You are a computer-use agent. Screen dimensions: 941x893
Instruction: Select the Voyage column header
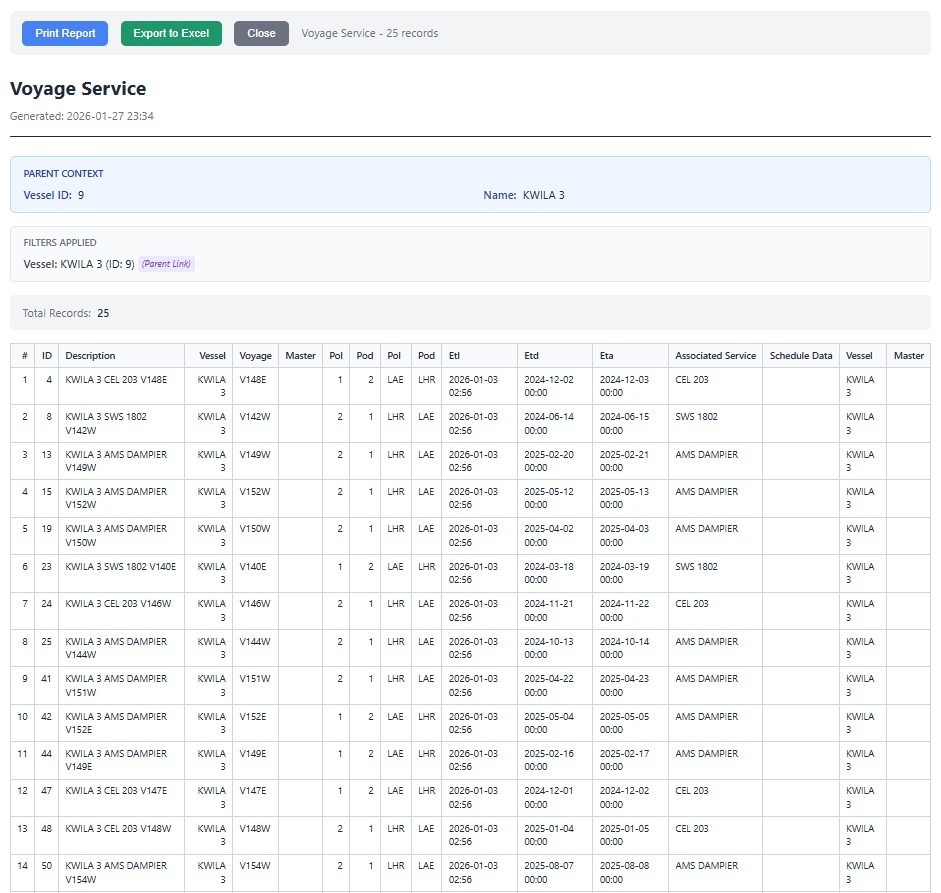coord(255,356)
